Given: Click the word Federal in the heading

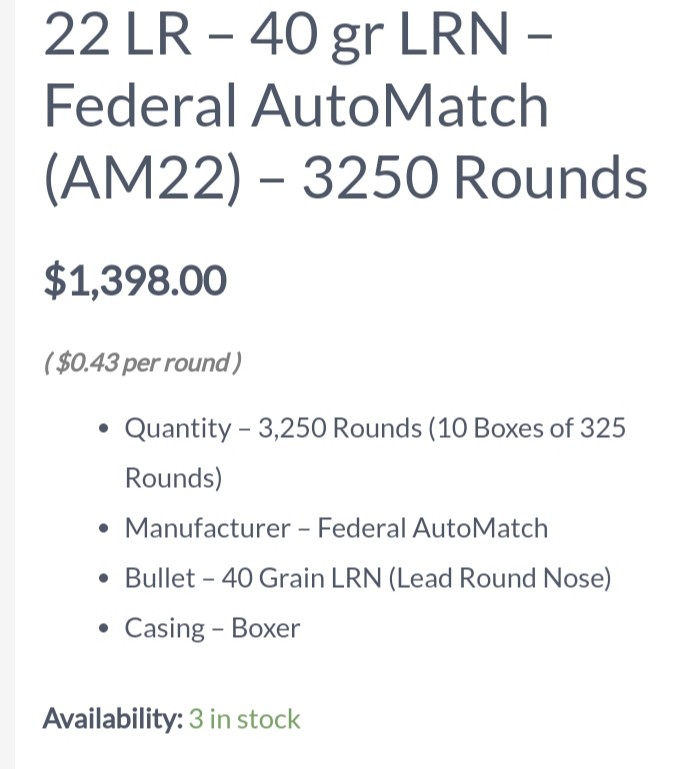Looking at the screenshot, I should pyautogui.click(x=141, y=106).
